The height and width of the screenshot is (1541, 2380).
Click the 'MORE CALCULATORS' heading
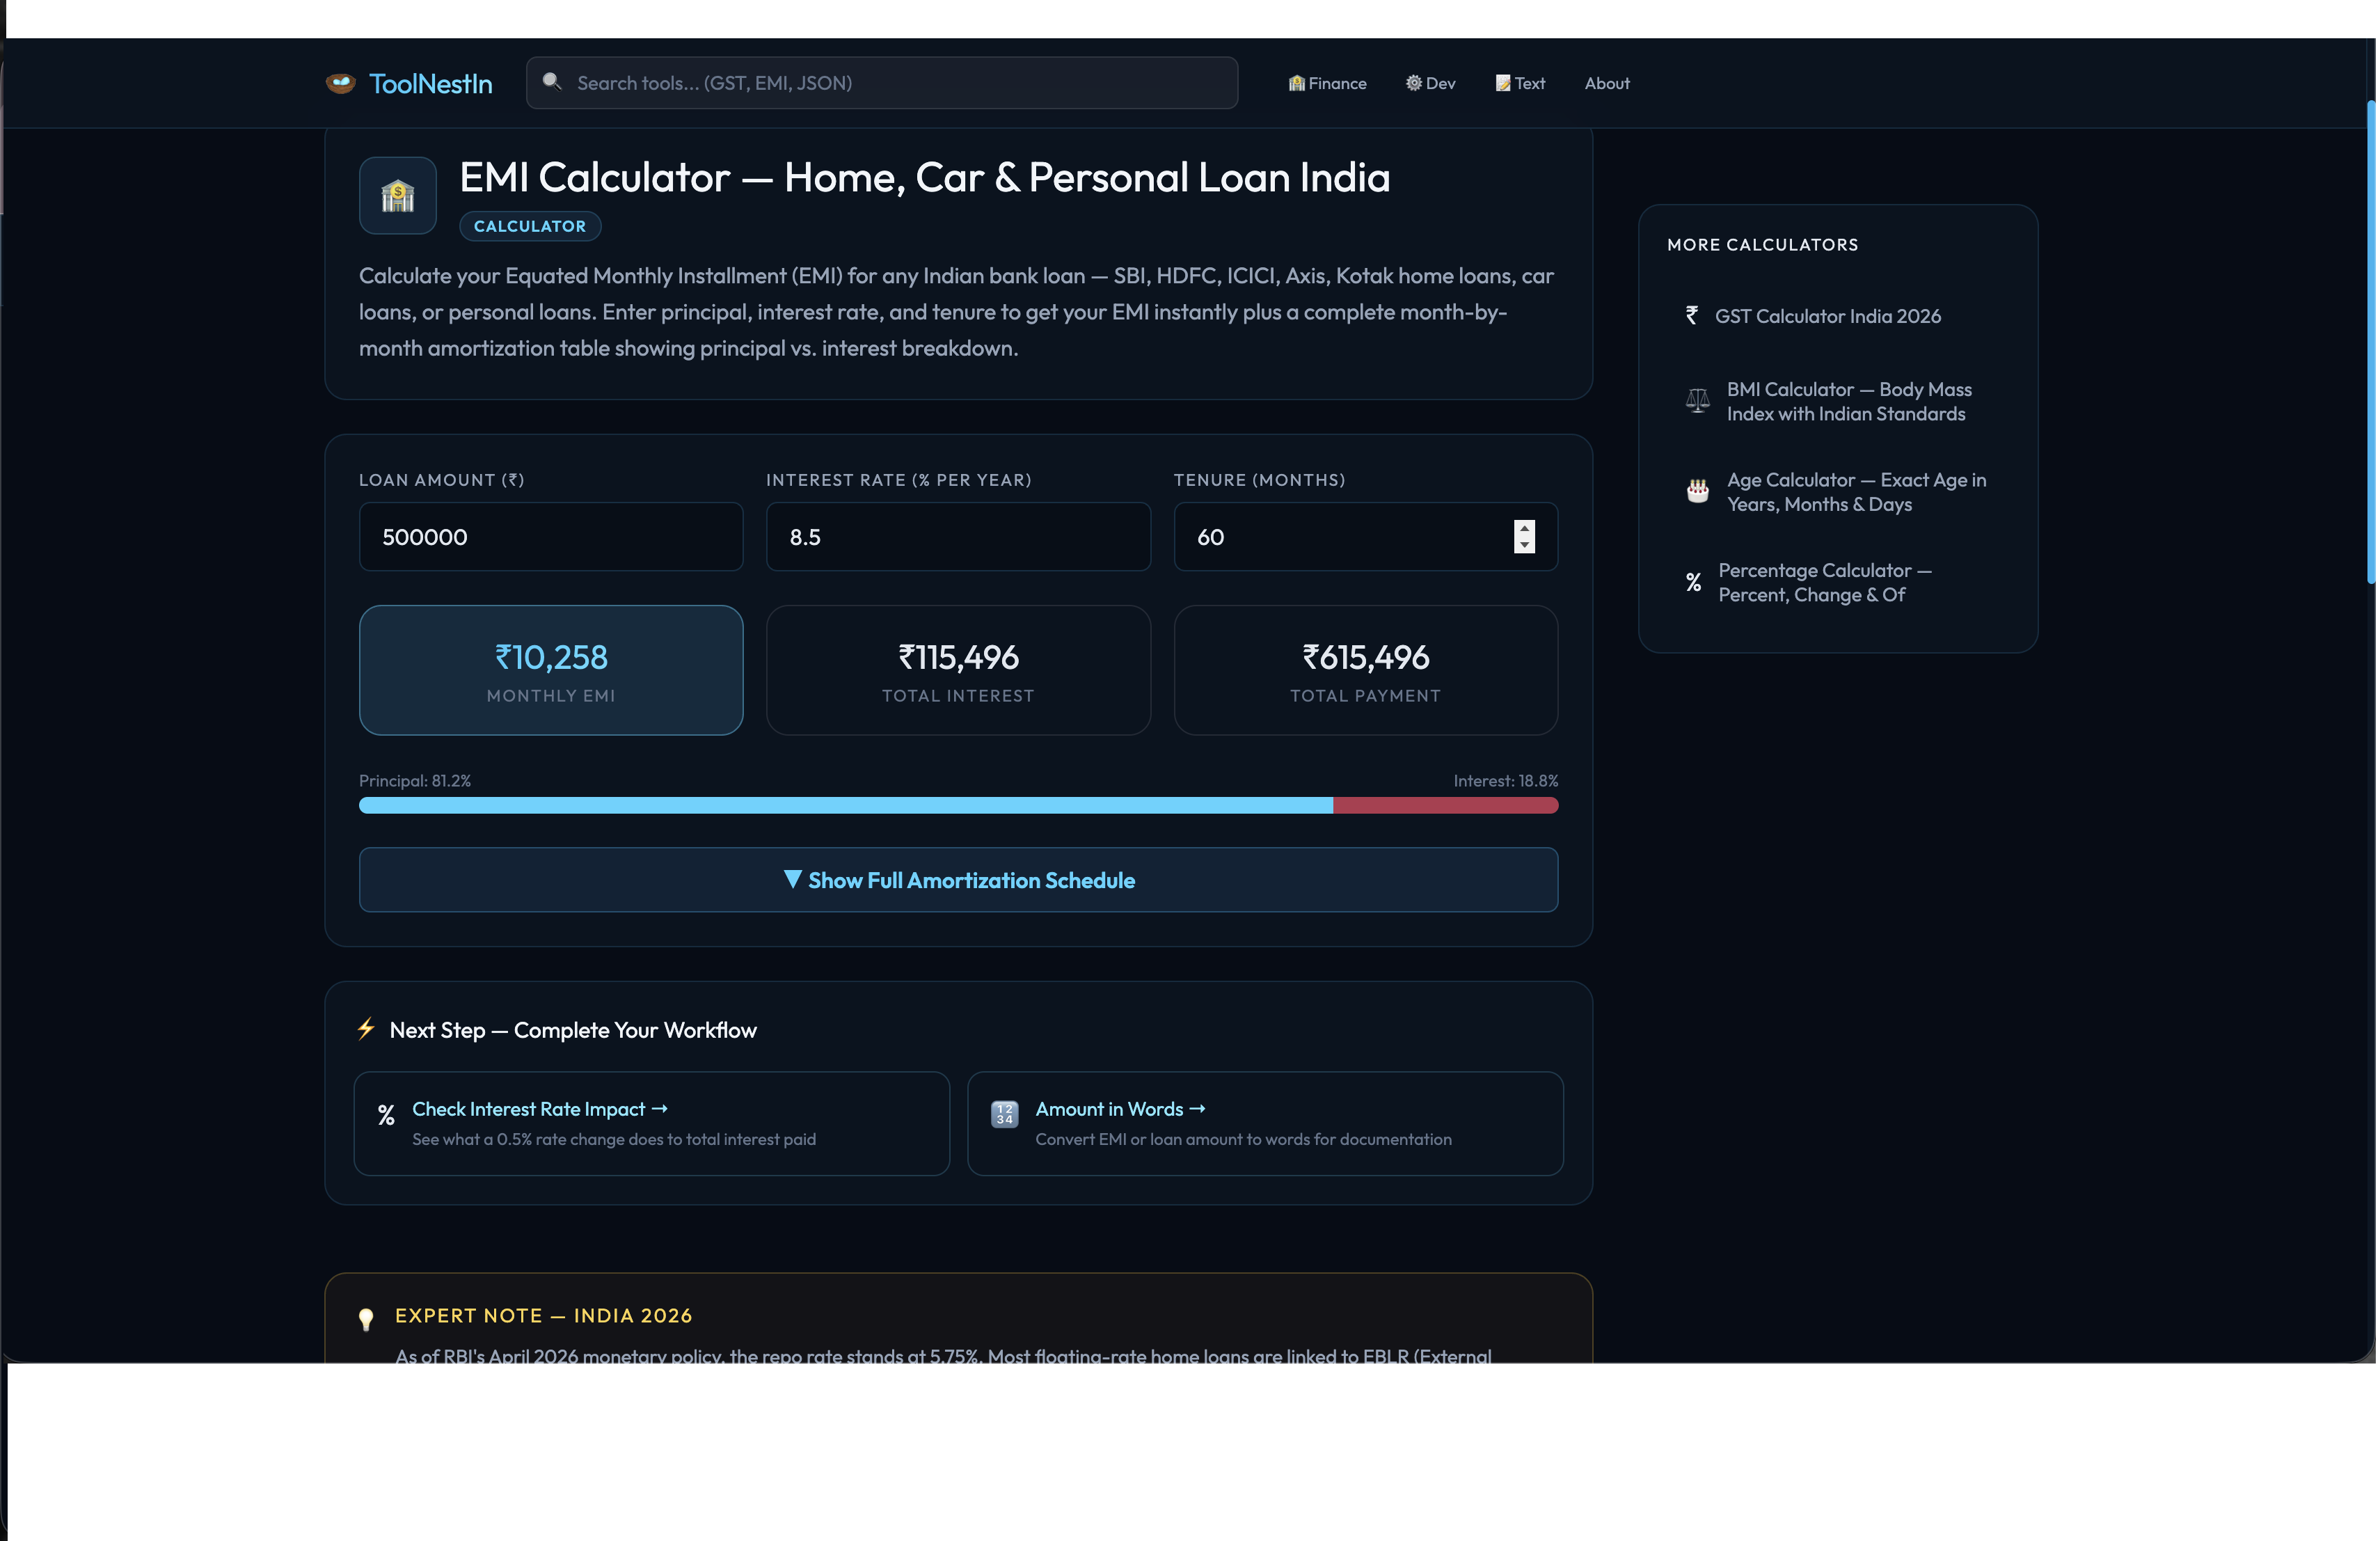(x=1763, y=245)
